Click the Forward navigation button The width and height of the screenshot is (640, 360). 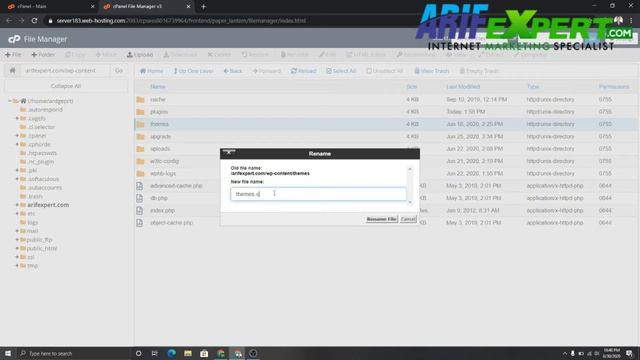coord(267,71)
